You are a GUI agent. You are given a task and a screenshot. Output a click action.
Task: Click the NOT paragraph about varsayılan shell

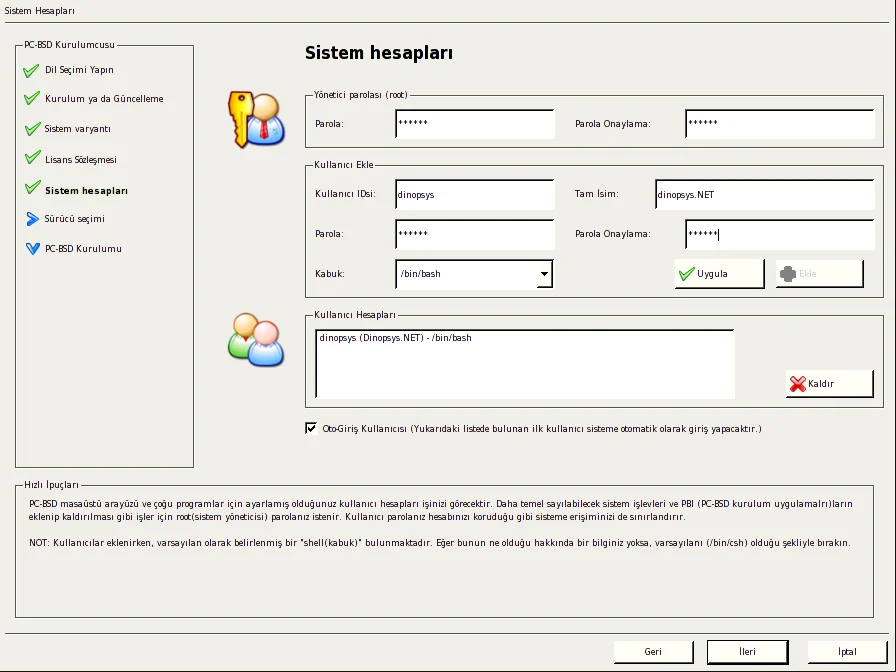tap(440, 543)
